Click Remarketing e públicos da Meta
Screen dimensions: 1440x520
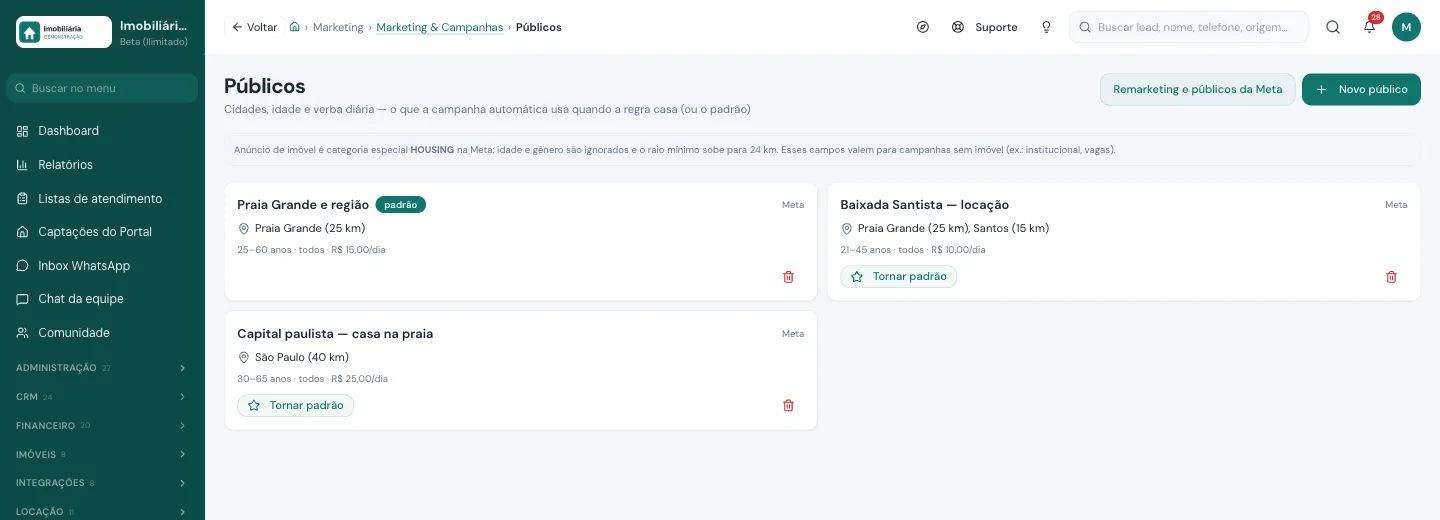pyautogui.click(x=1198, y=89)
